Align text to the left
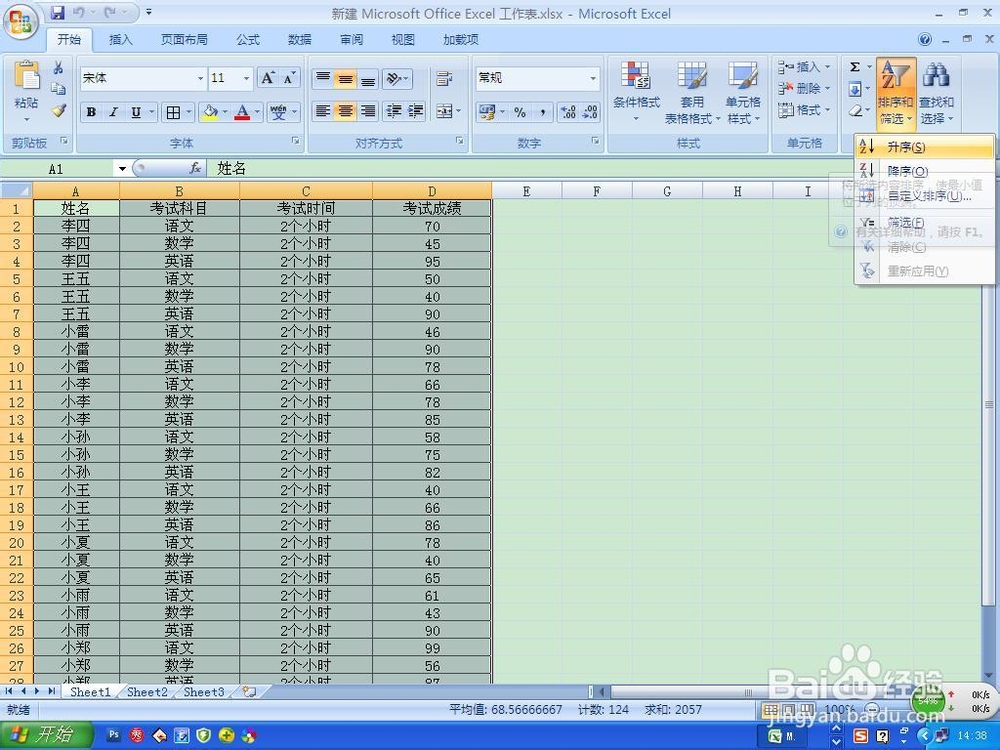The height and width of the screenshot is (750, 1000). [323, 112]
